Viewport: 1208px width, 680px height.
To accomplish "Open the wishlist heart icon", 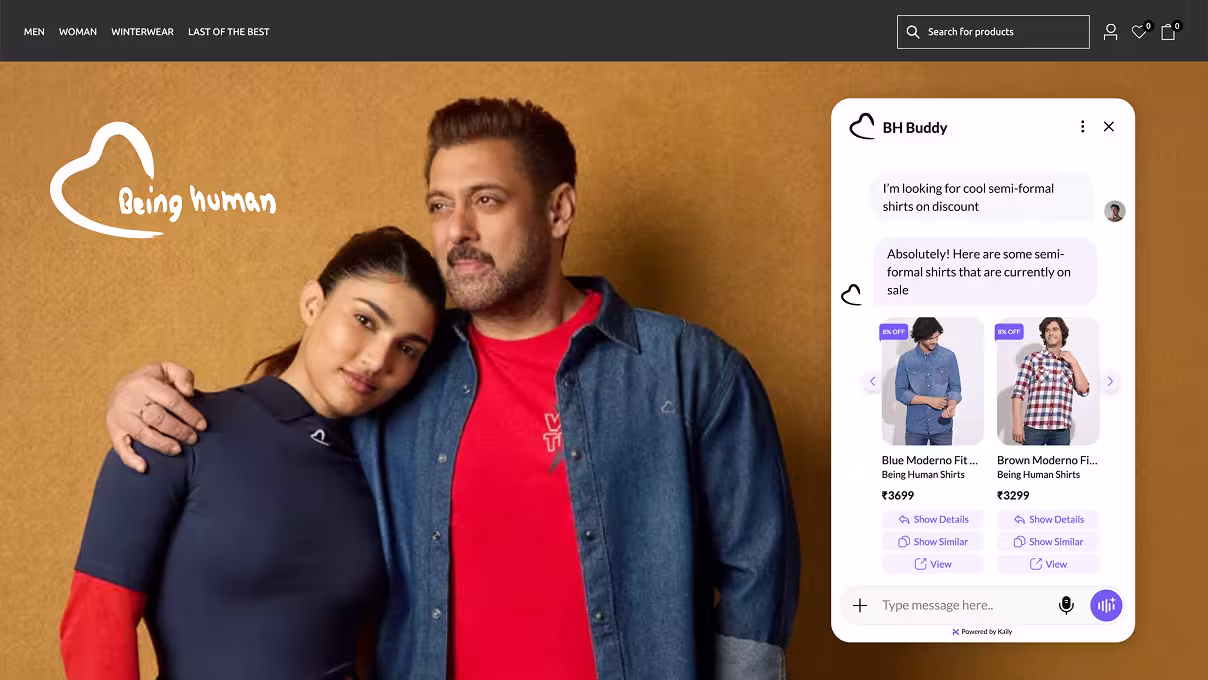I will pyautogui.click(x=1139, y=32).
